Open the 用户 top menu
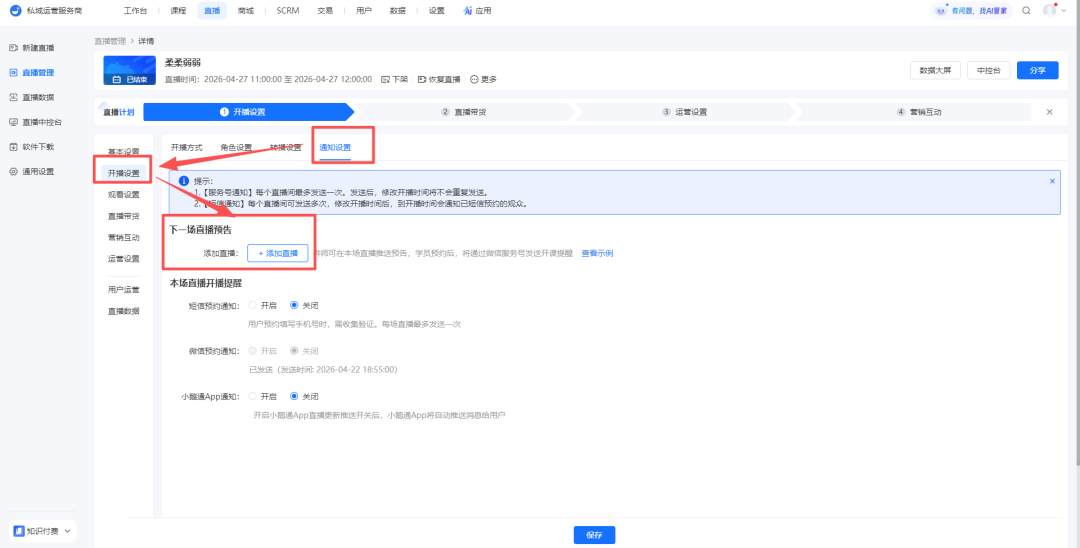 pyautogui.click(x=364, y=11)
